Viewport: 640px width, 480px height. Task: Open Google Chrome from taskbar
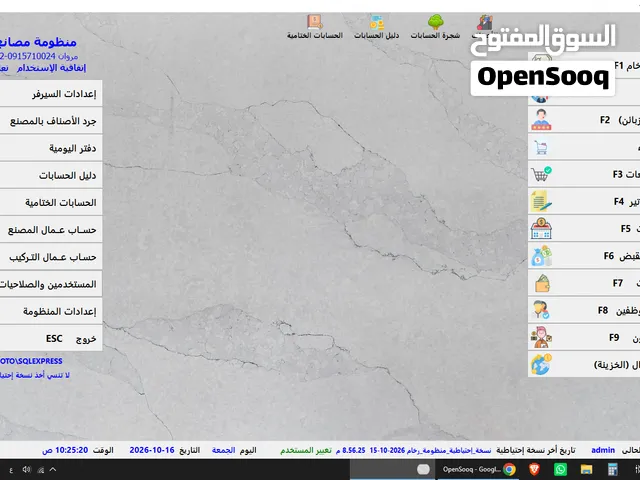tap(509, 470)
